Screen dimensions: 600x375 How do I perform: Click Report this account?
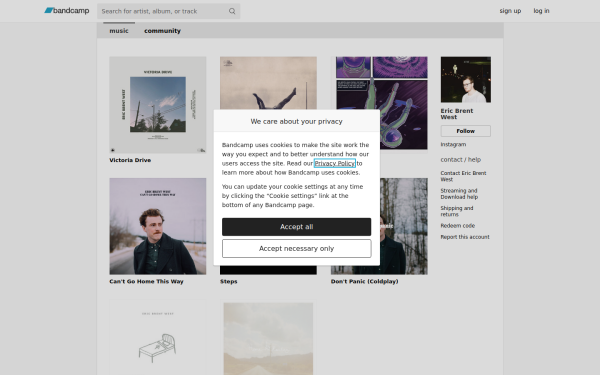(465, 237)
